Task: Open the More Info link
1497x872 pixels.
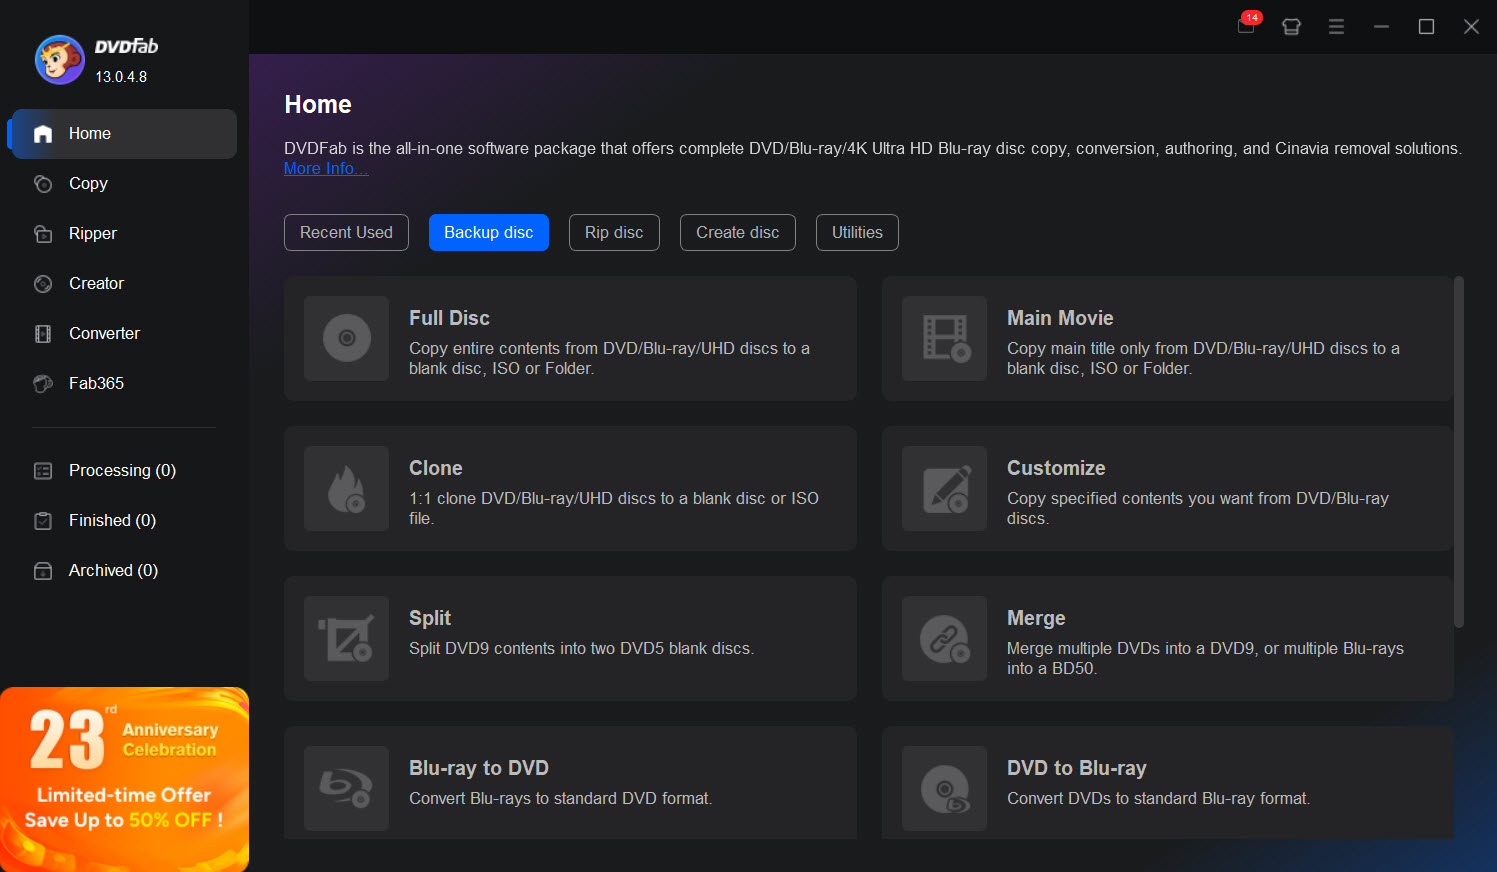Action: (325, 169)
